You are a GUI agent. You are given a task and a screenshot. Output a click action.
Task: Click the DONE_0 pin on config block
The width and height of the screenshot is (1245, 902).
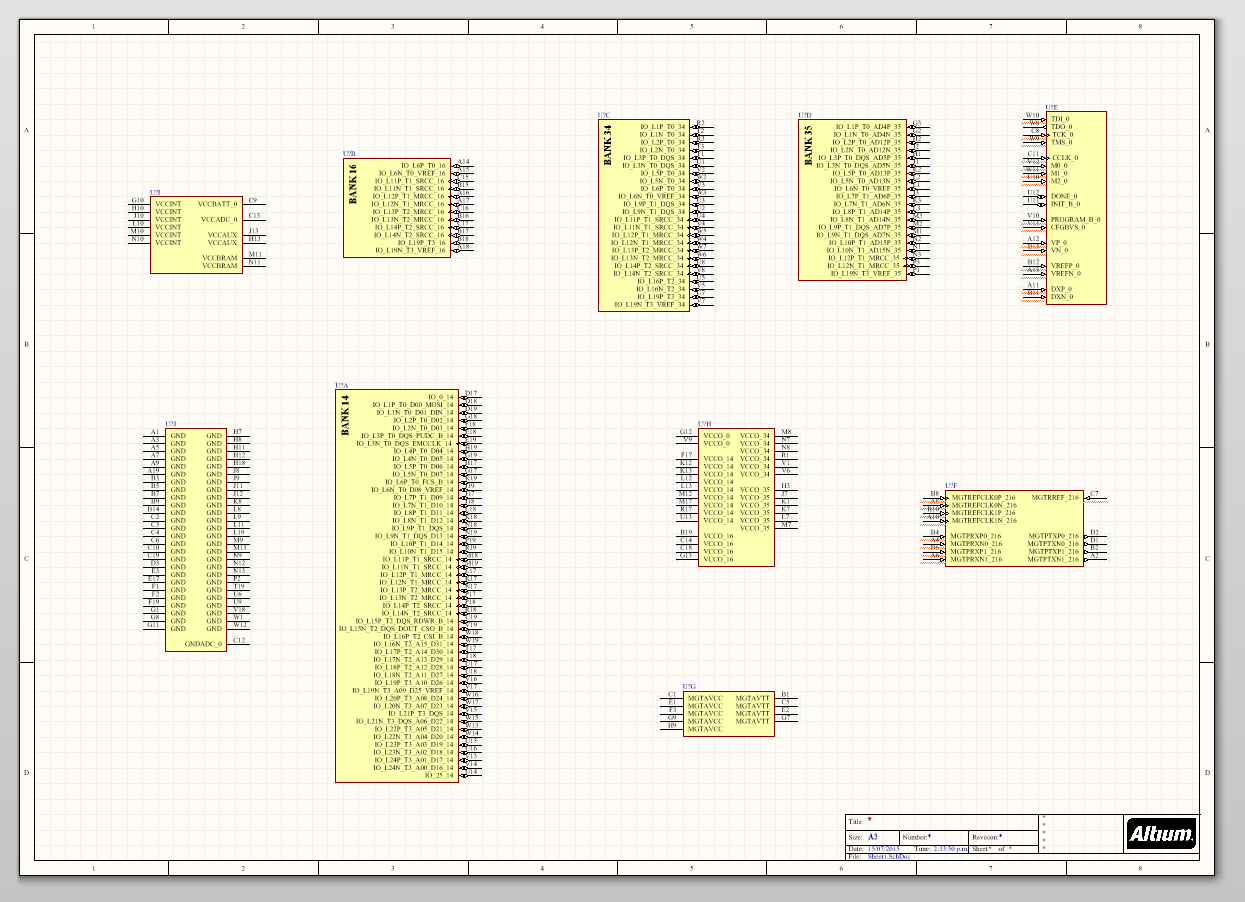click(x=1064, y=196)
